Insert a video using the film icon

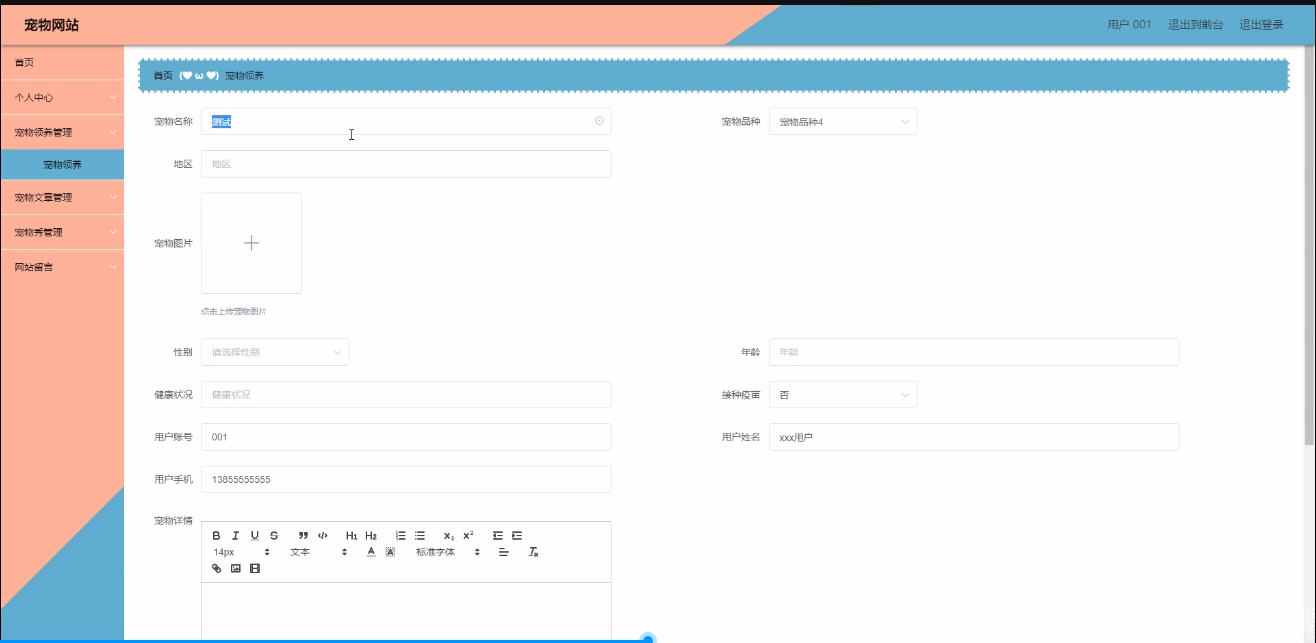coord(253,567)
